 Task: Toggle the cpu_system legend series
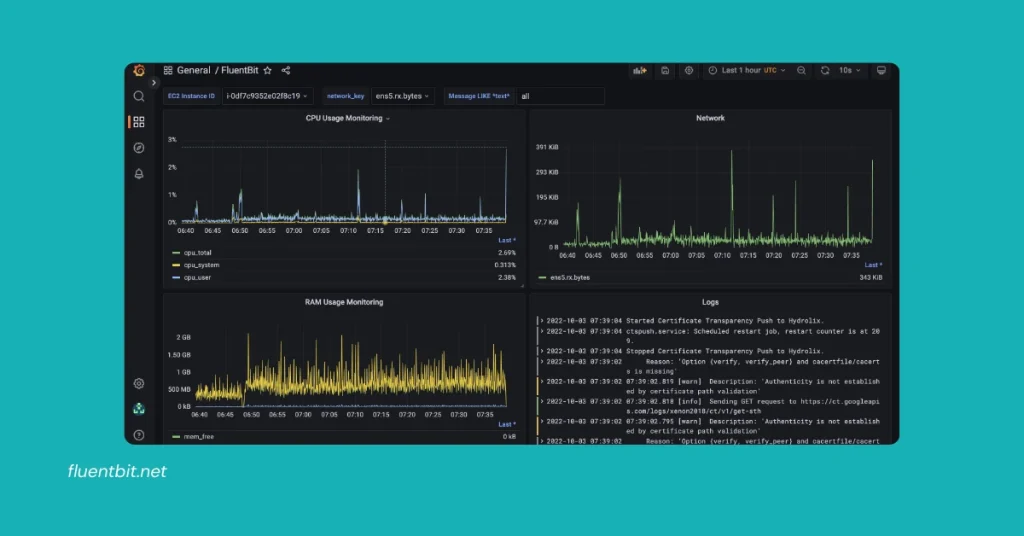[201, 265]
